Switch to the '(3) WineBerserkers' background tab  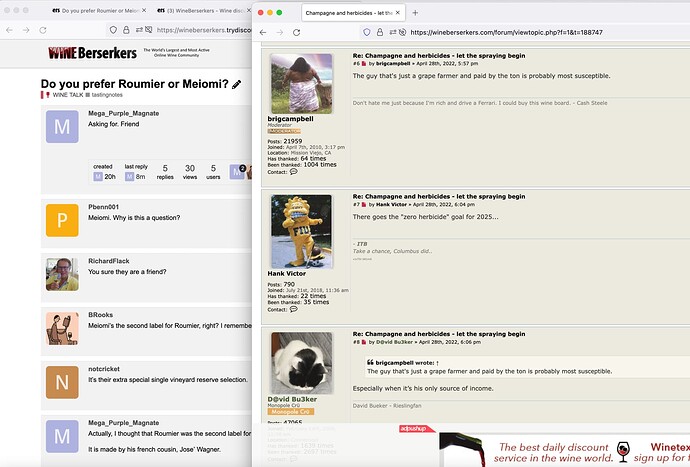(200, 10)
